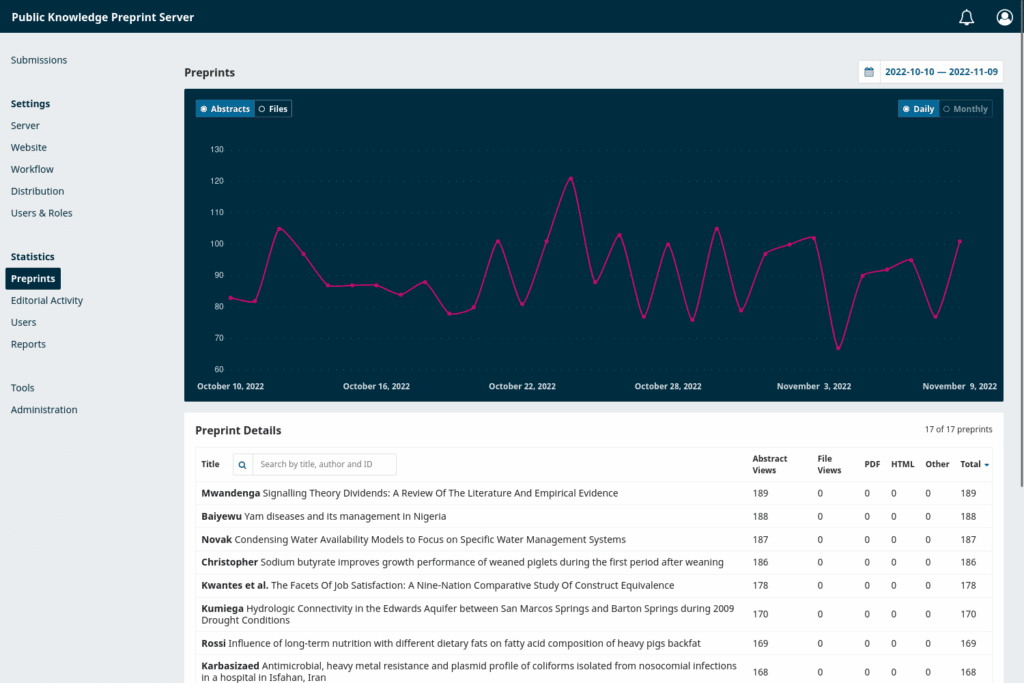Open the Reports section
Image resolution: width=1024 pixels, height=683 pixels.
pyautogui.click(x=28, y=344)
